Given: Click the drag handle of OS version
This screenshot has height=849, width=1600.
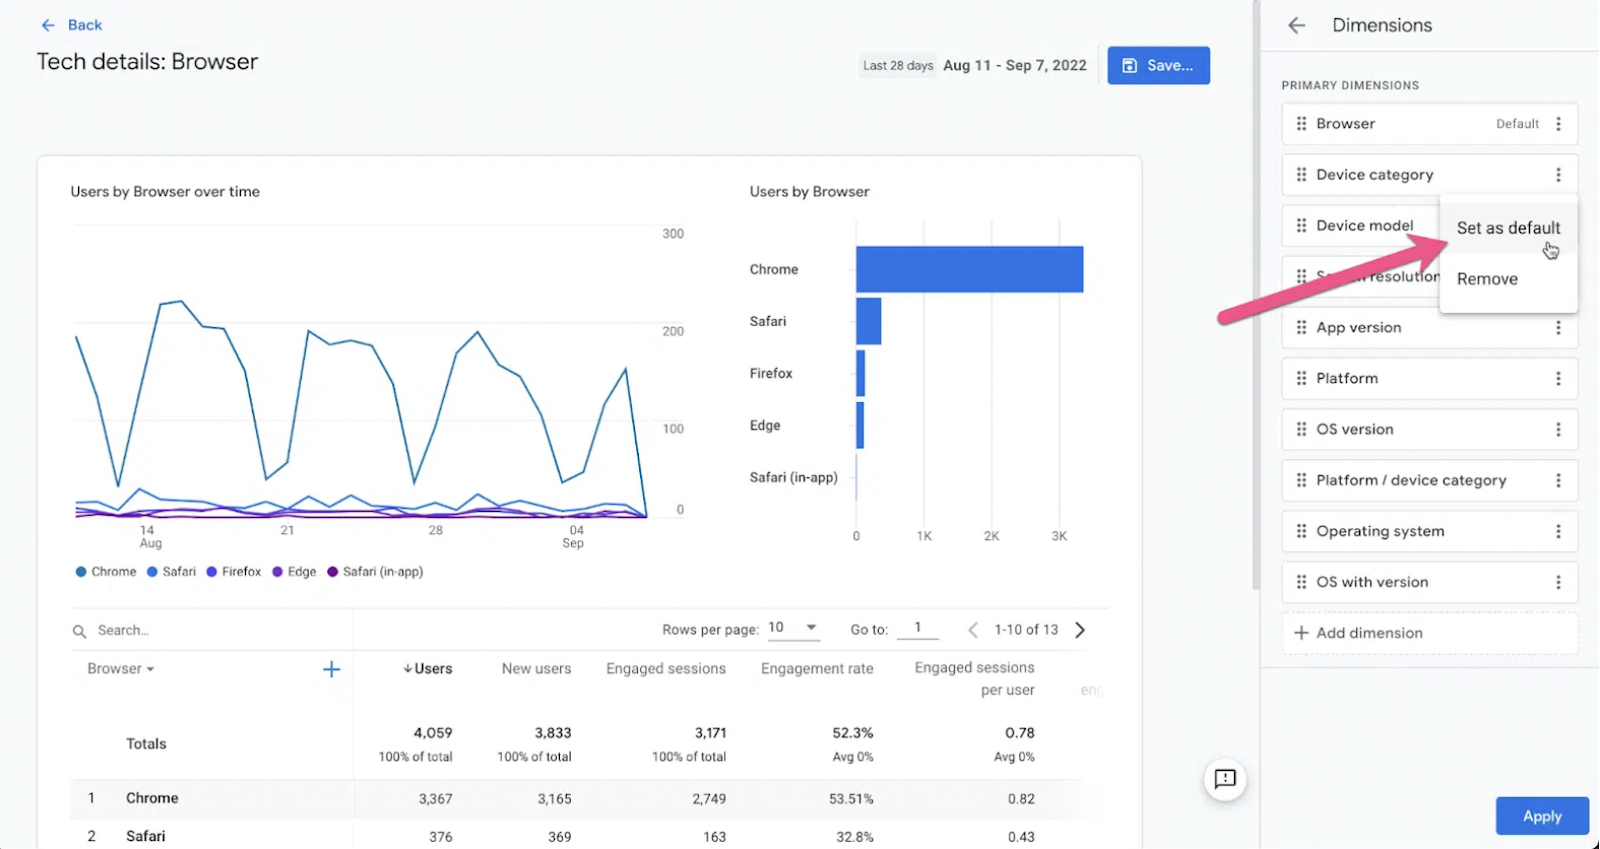Looking at the screenshot, I should (x=1301, y=430).
